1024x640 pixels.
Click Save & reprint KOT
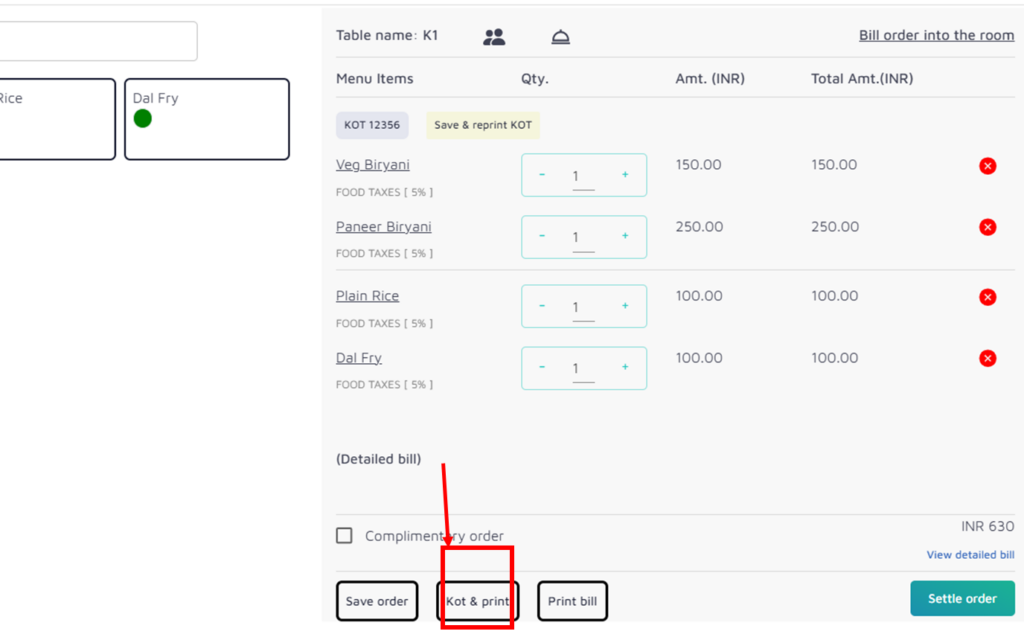[x=483, y=125]
